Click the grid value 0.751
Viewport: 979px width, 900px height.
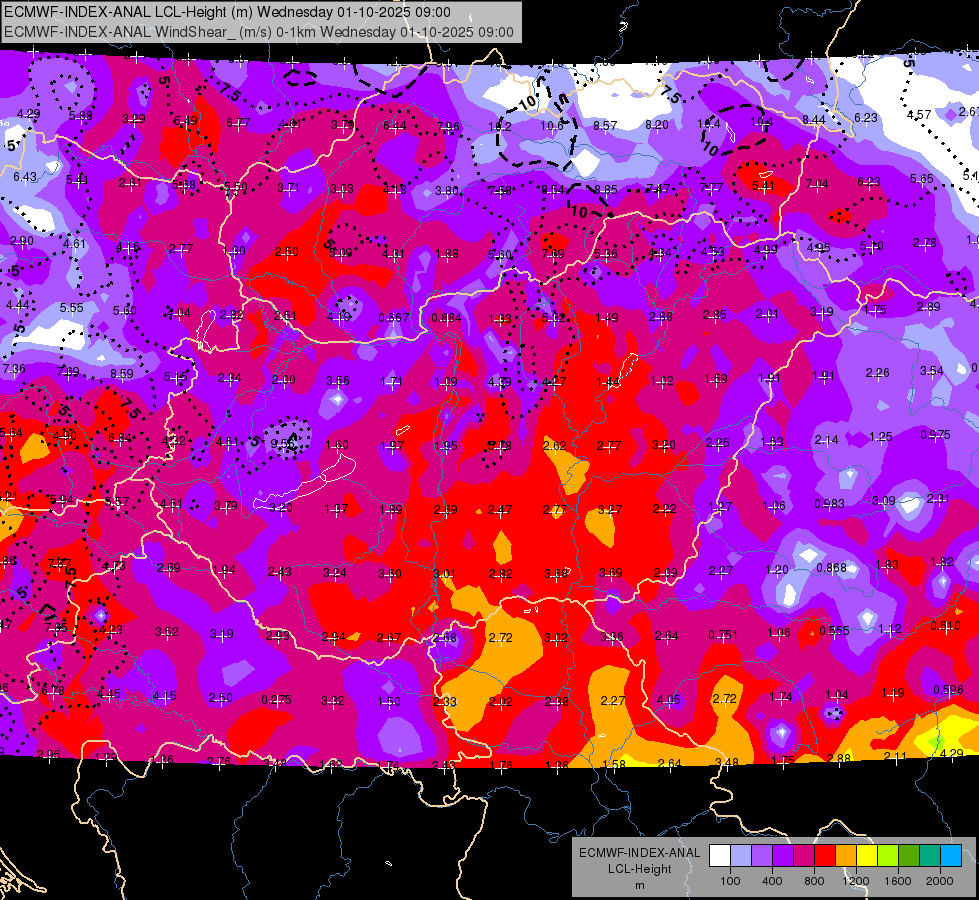723,635
